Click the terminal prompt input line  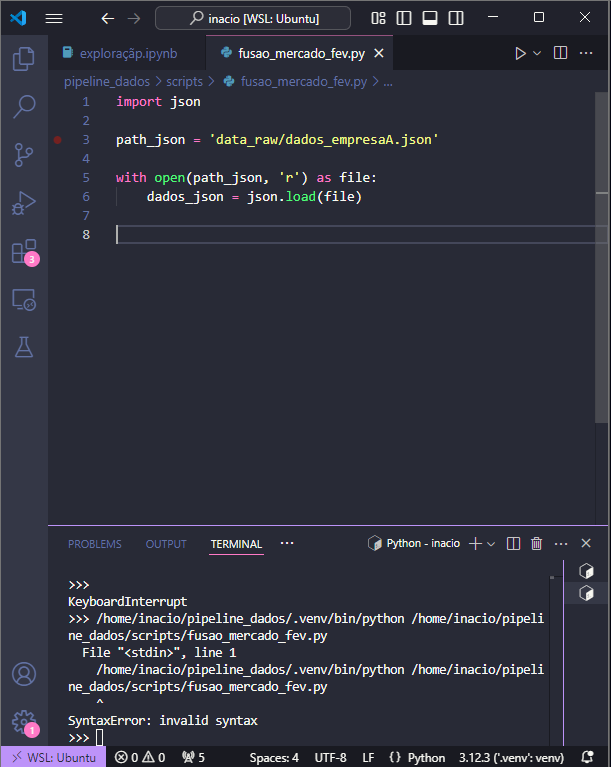(x=308, y=737)
